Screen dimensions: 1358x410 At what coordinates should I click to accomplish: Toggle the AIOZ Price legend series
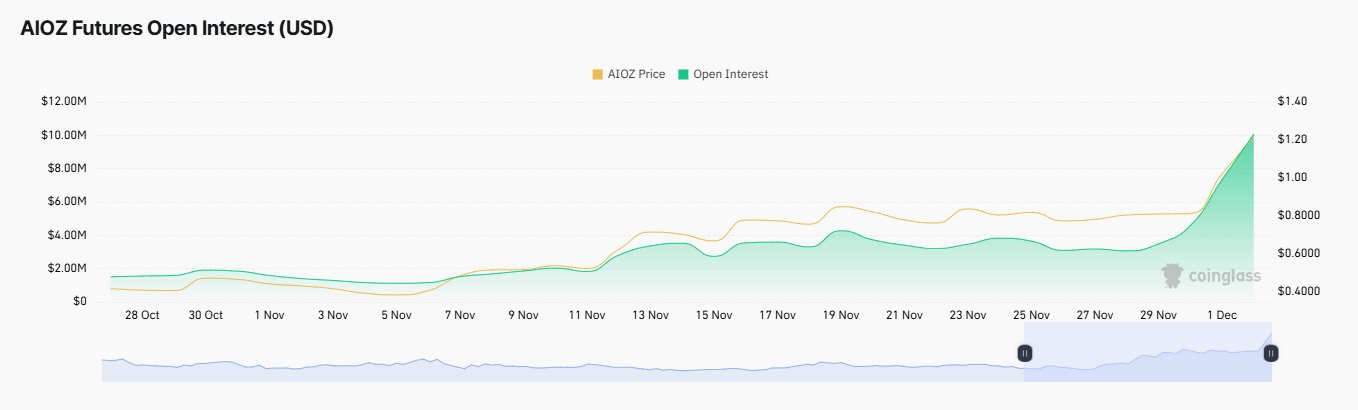click(629, 74)
